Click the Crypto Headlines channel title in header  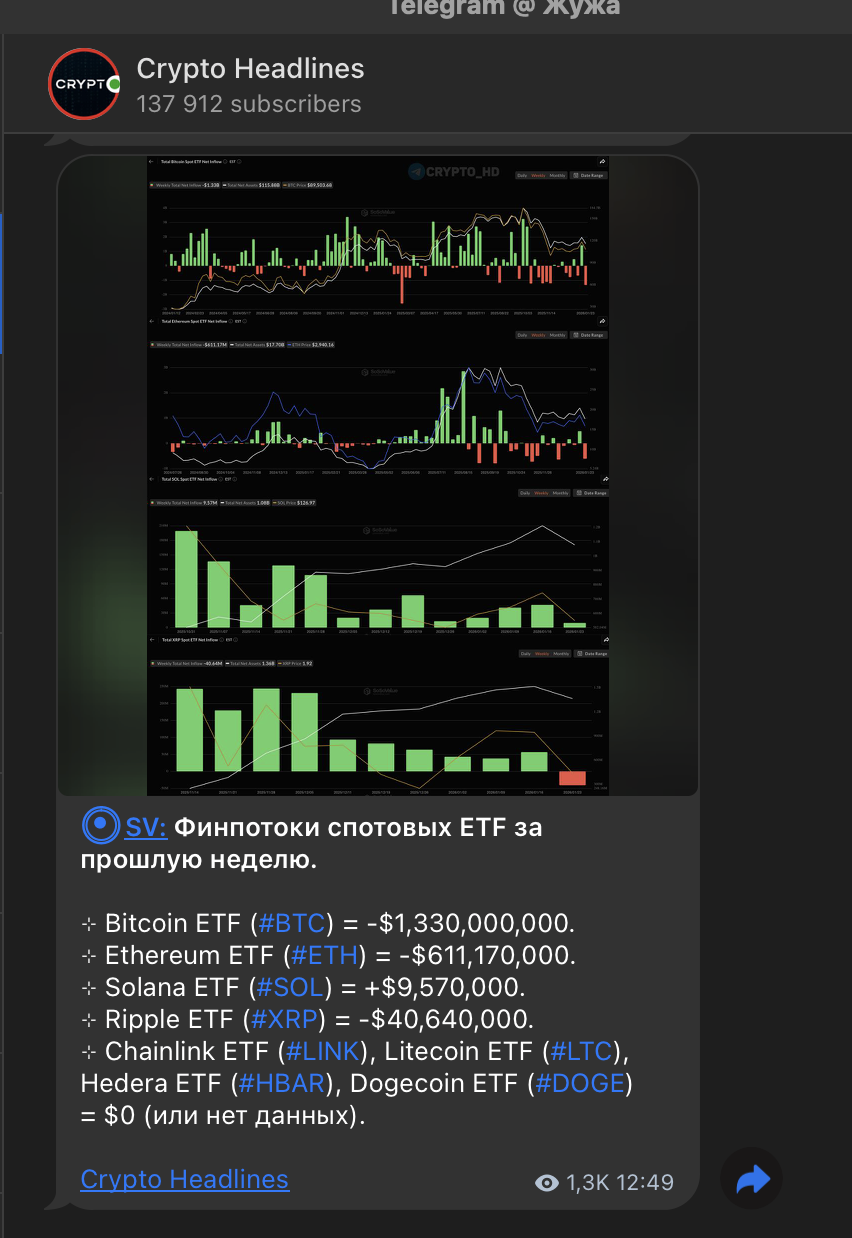[x=250, y=68]
